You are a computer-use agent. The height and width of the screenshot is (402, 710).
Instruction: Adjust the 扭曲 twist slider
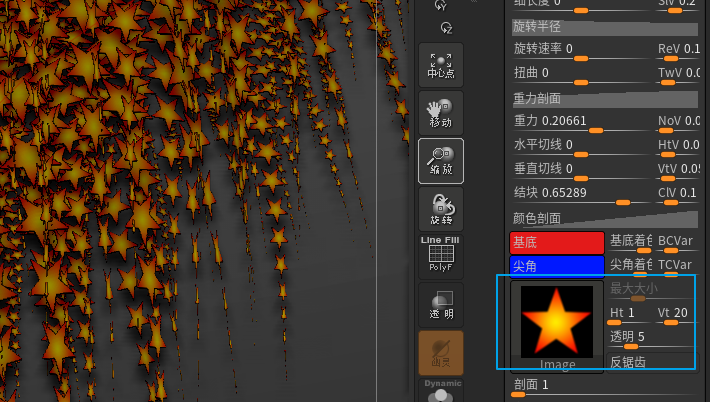[582, 75]
